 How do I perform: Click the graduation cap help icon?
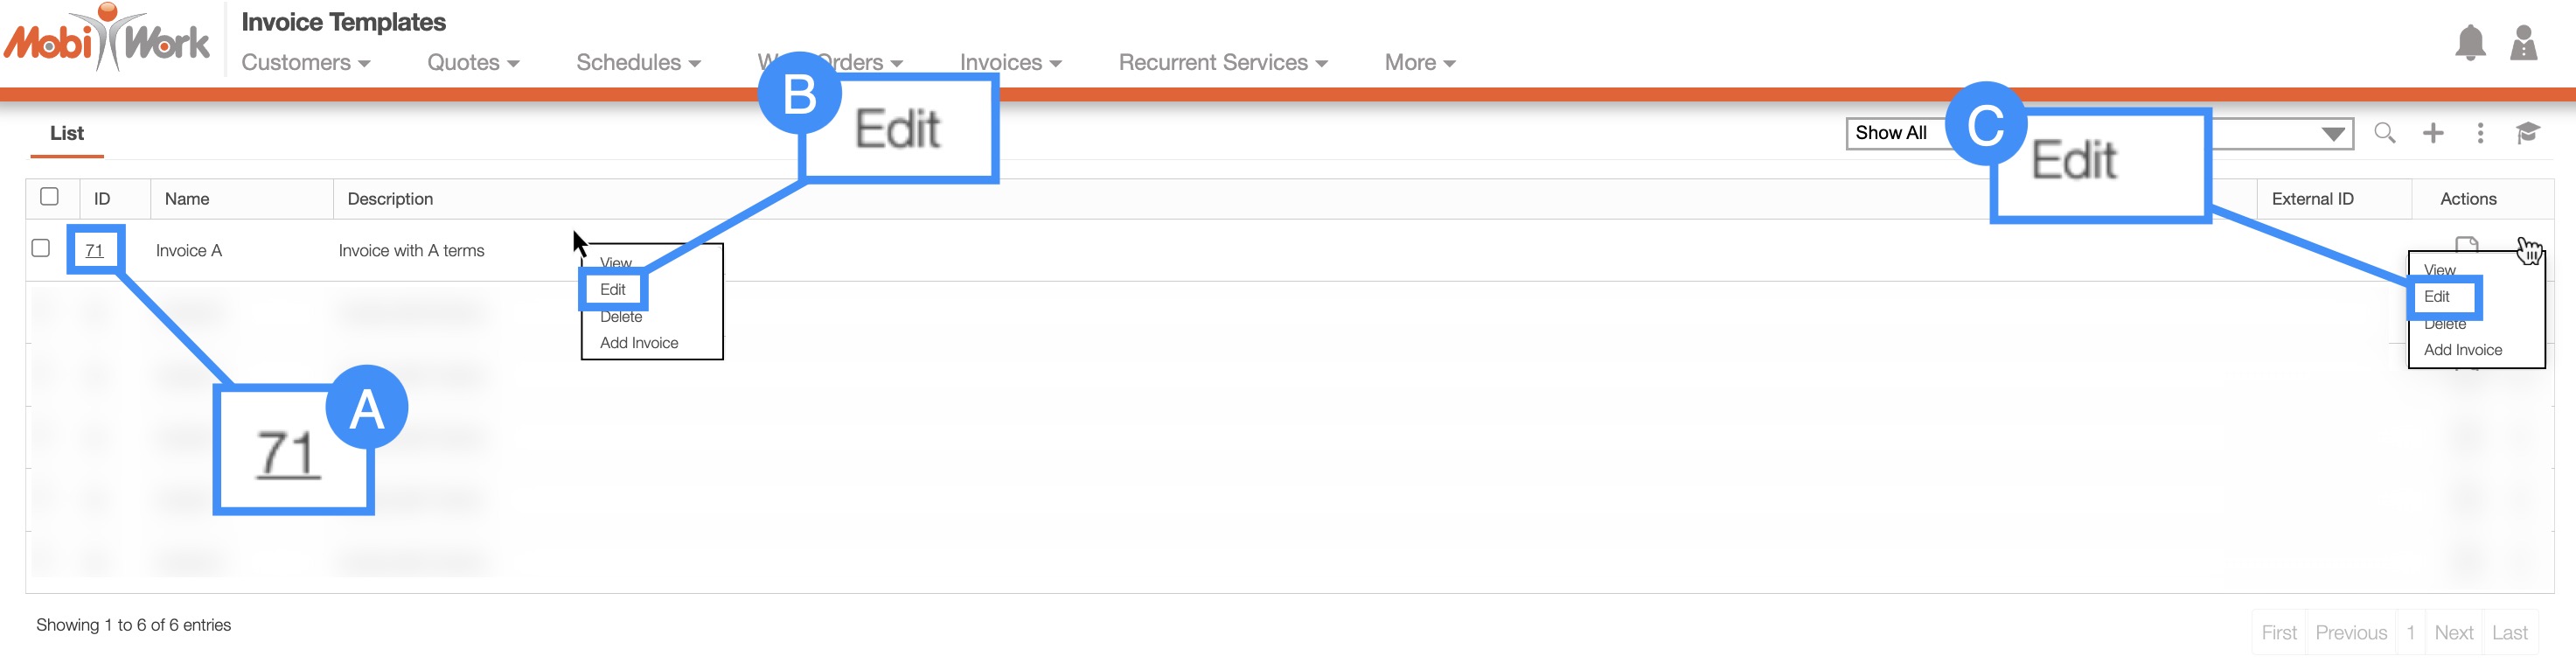[2527, 133]
